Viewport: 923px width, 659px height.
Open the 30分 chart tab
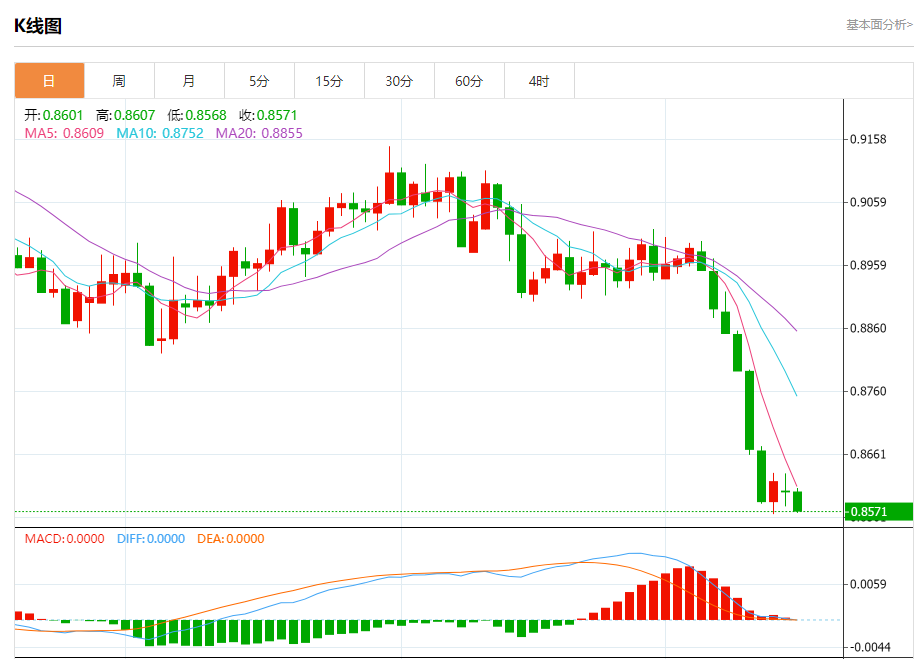400,81
